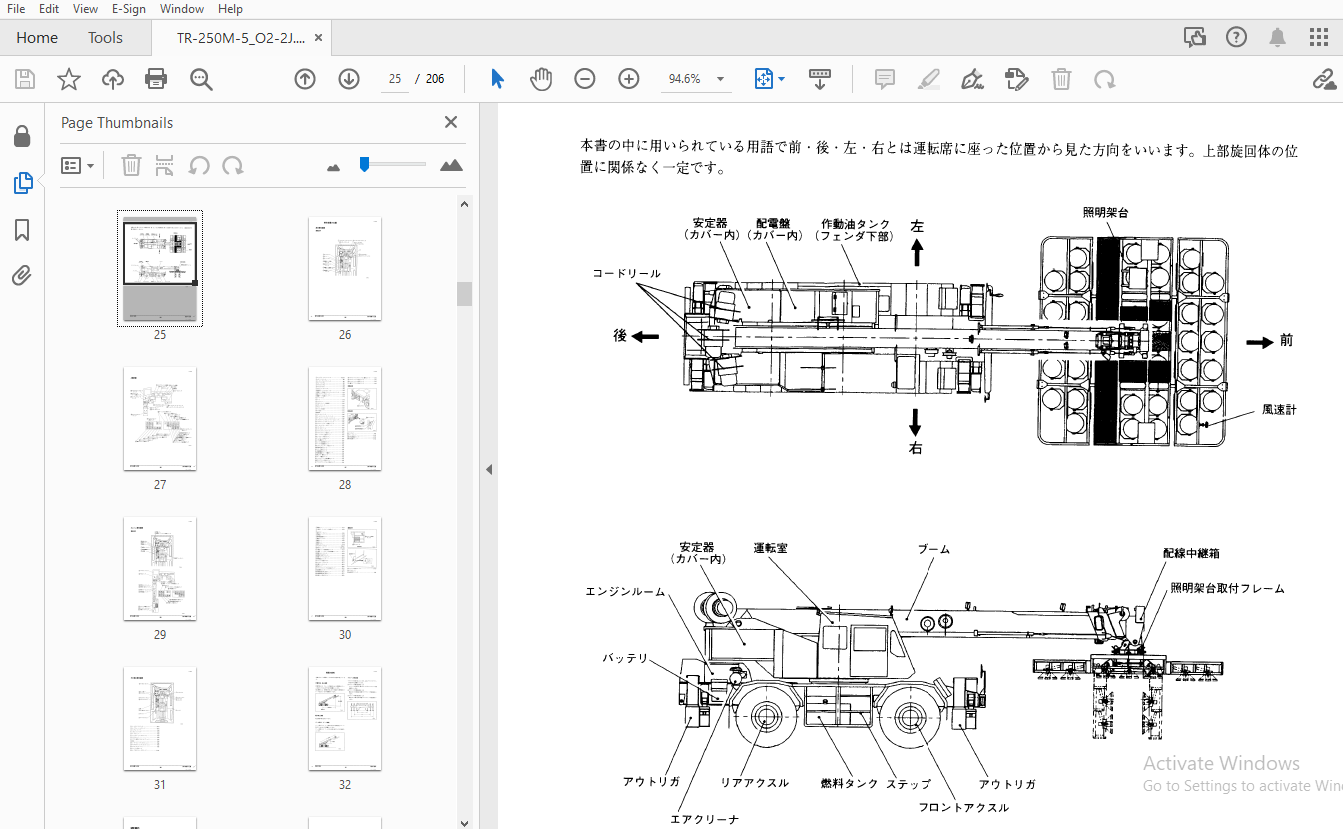
Task: Open the security lock panel
Action: pos(22,137)
